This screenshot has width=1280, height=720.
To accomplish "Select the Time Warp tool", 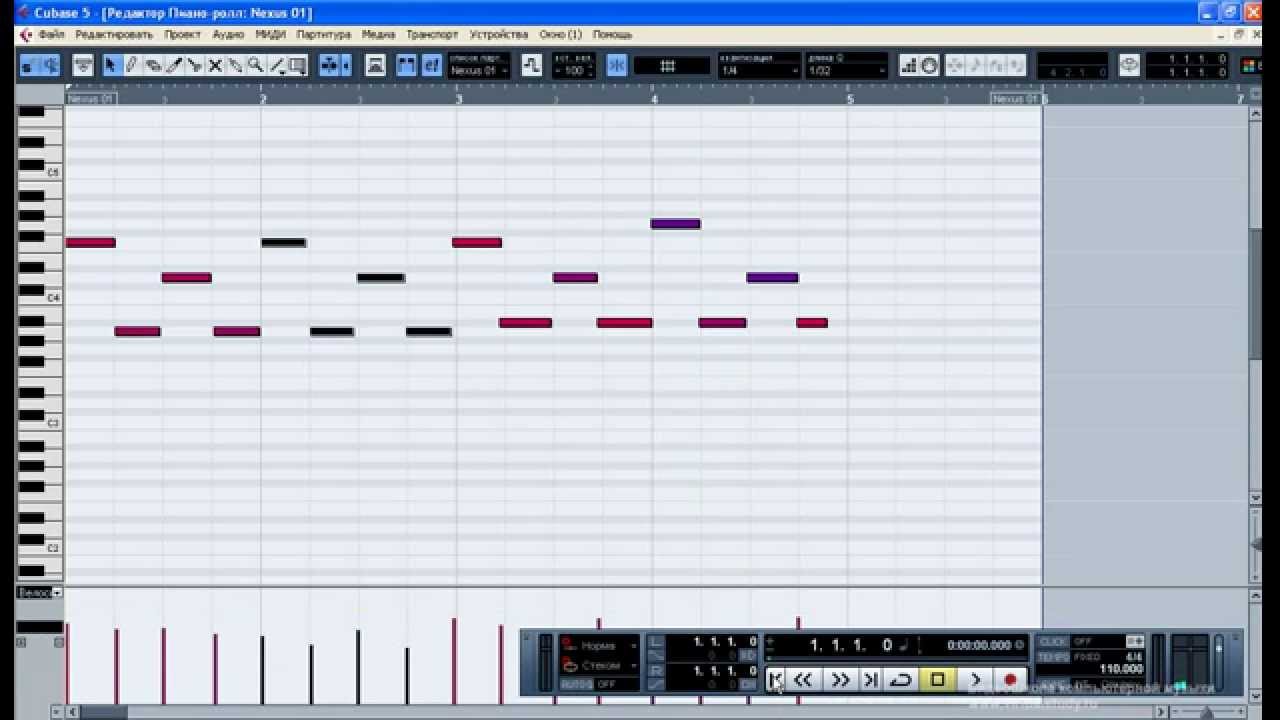I will 298,65.
